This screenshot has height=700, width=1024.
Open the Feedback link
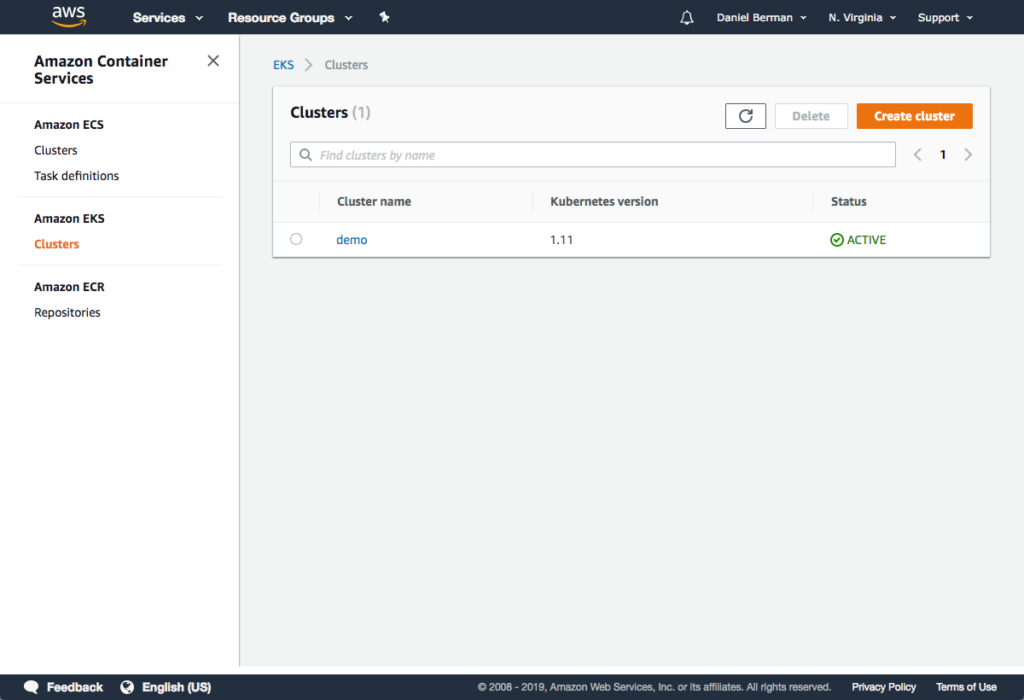[x=74, y=687]
